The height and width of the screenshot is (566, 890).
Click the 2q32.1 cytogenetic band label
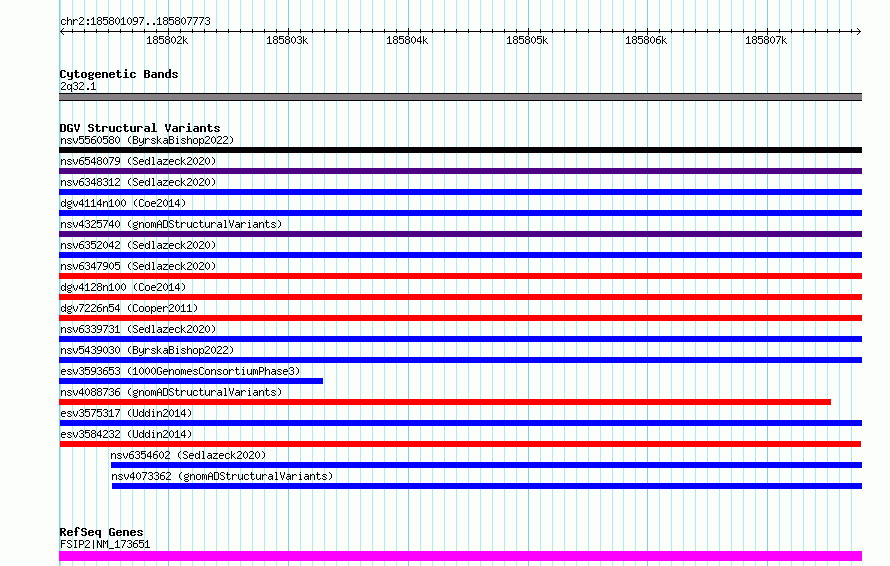point(78,86)
